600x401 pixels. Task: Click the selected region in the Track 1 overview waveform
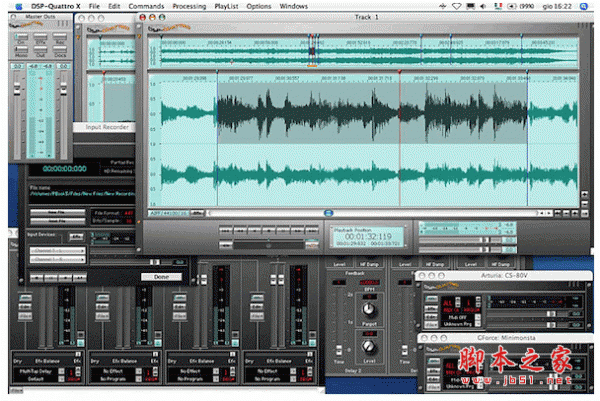[x=312, y=52]
